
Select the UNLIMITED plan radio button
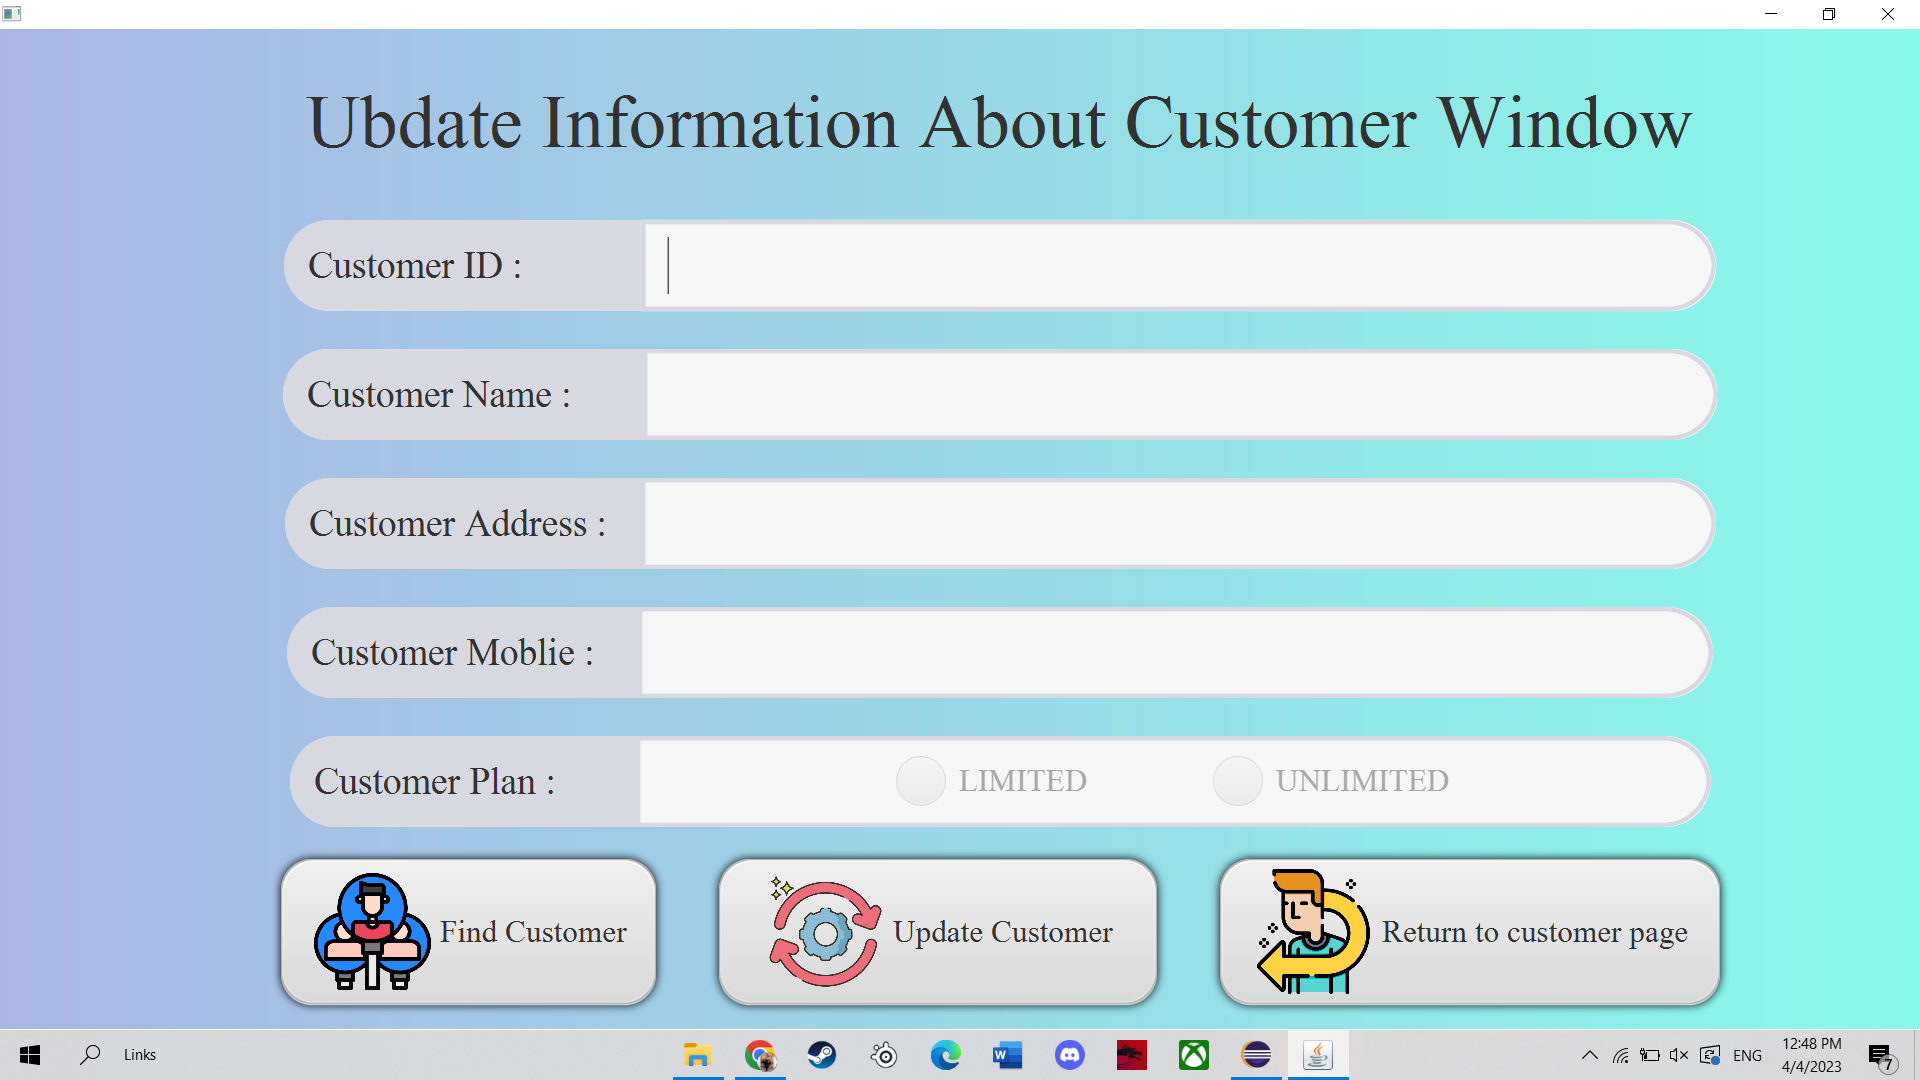point(1237,781)
